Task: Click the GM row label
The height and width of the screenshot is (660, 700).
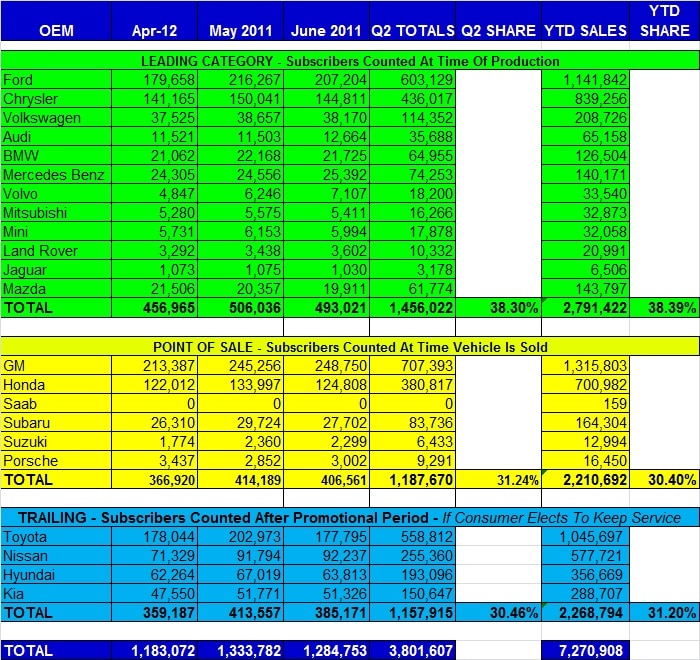Action: point(14,366)
